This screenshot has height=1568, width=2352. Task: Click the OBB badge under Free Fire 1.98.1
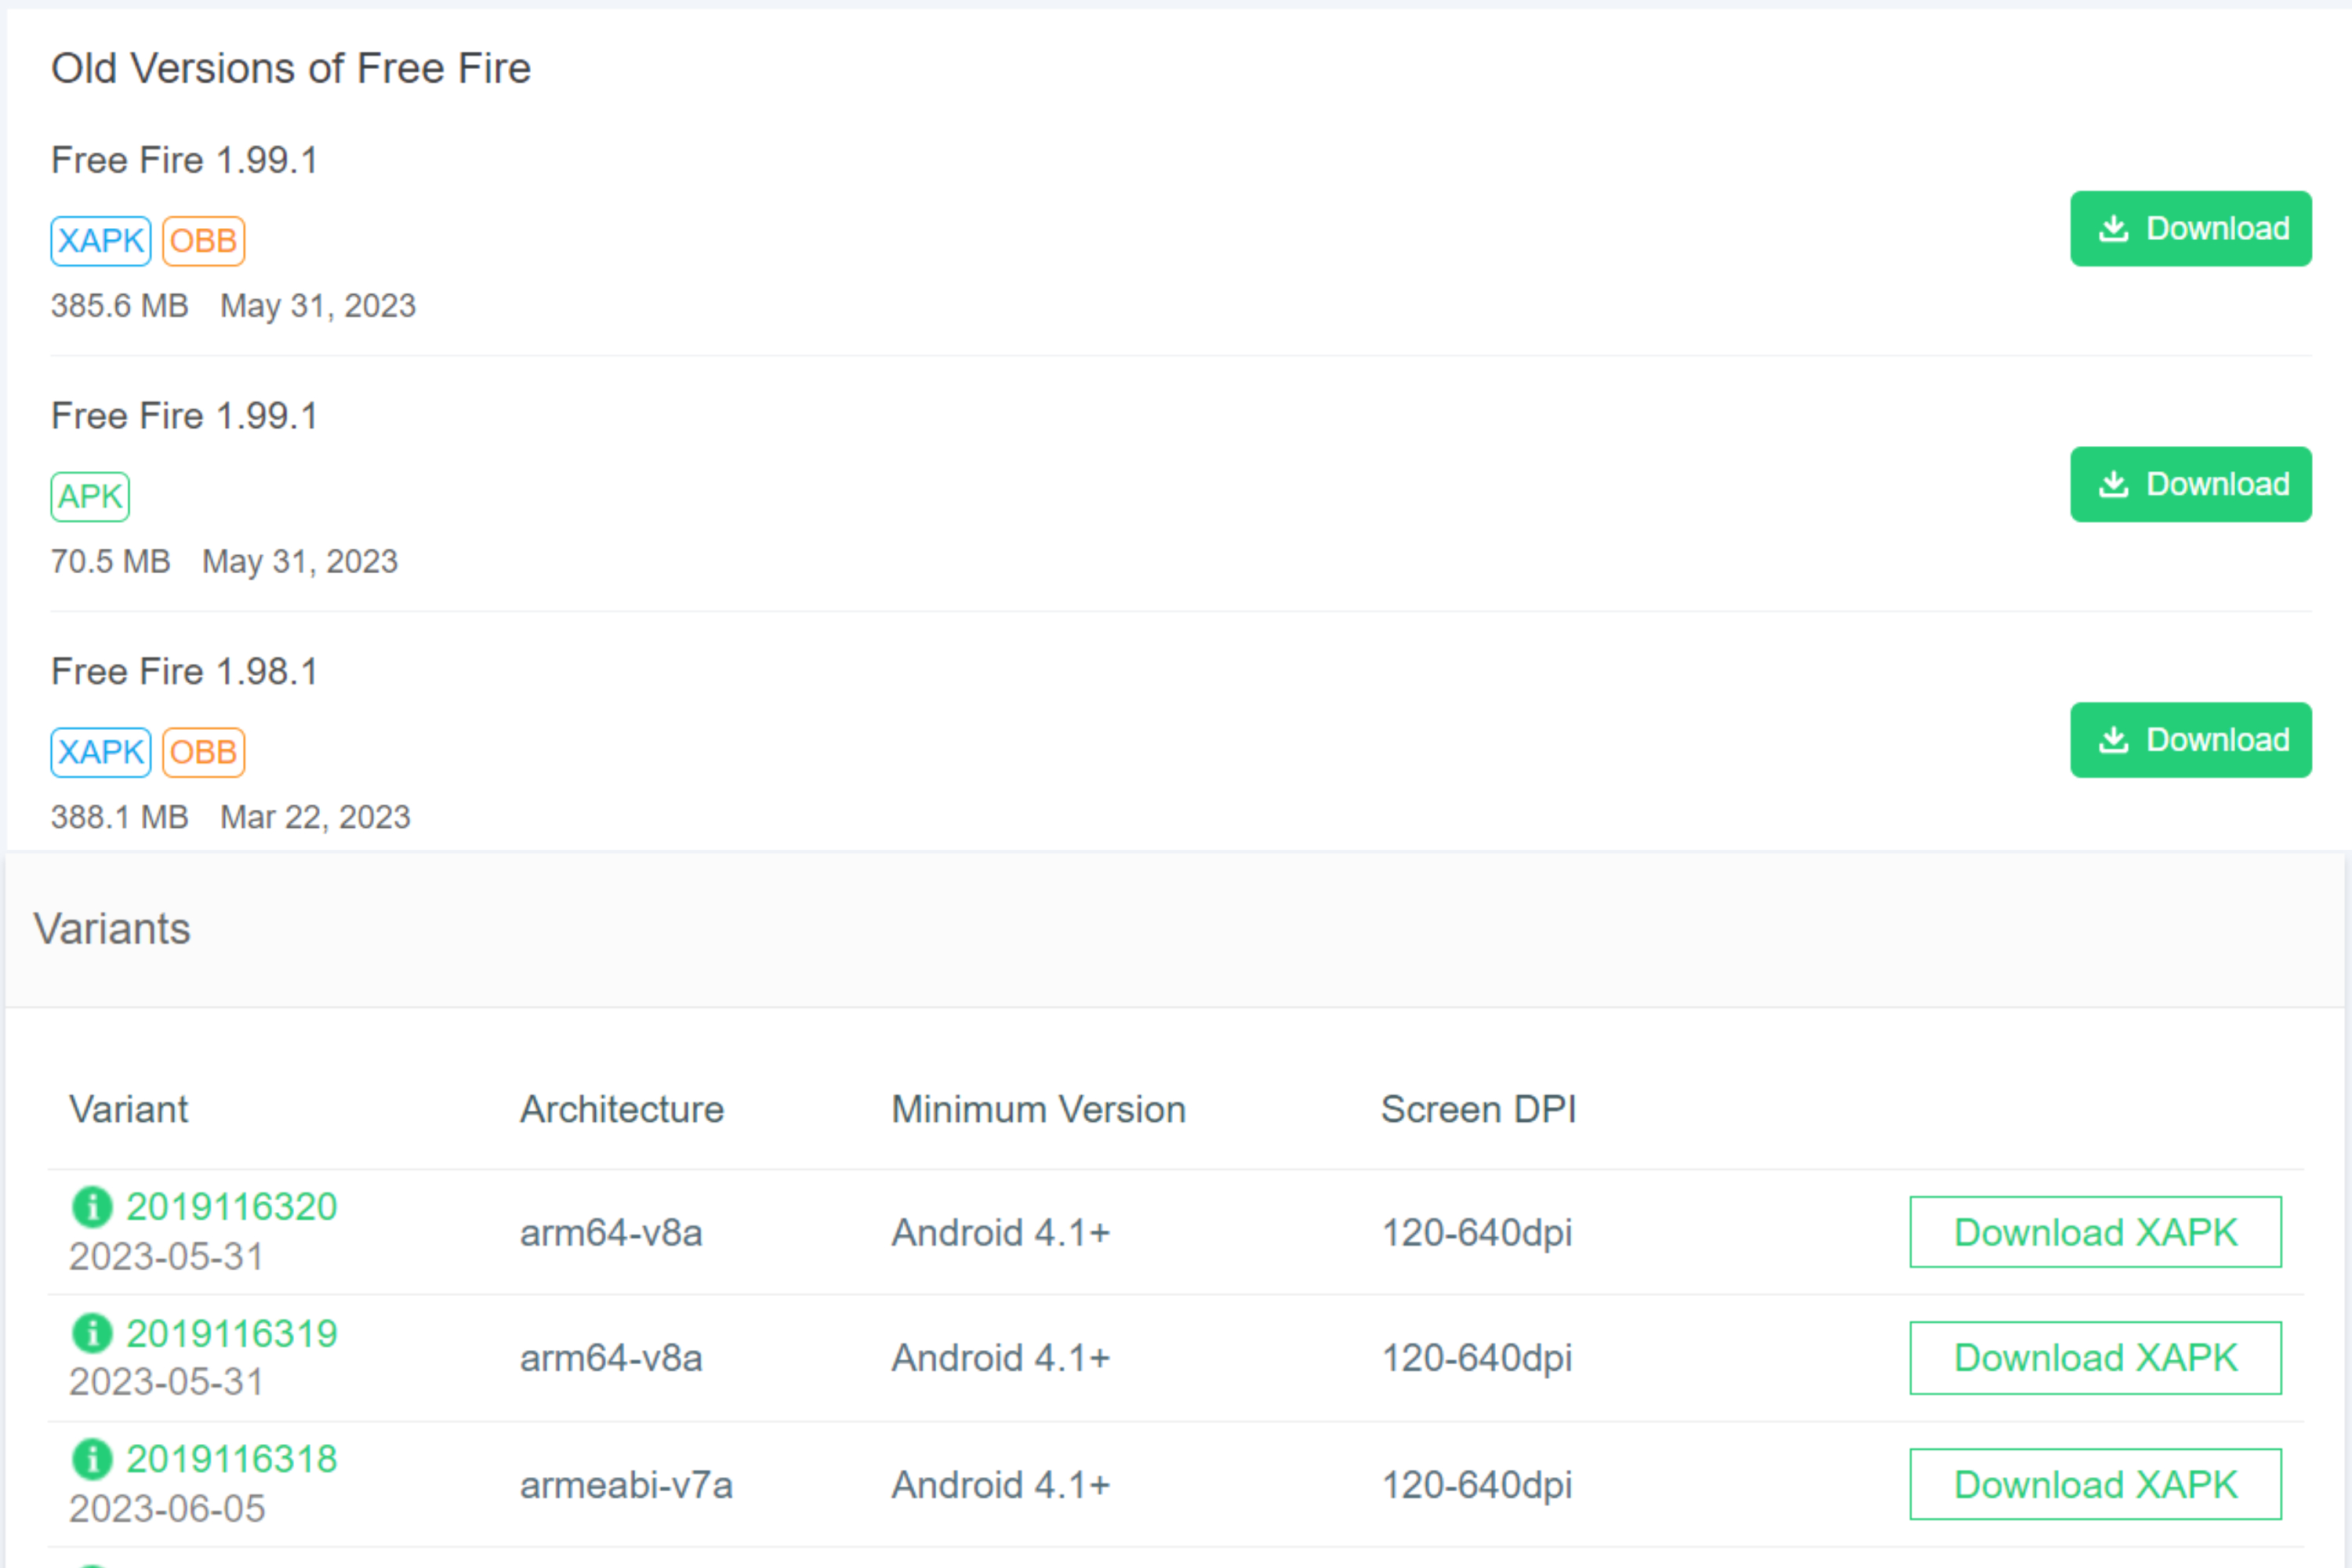tap(203, 751)
